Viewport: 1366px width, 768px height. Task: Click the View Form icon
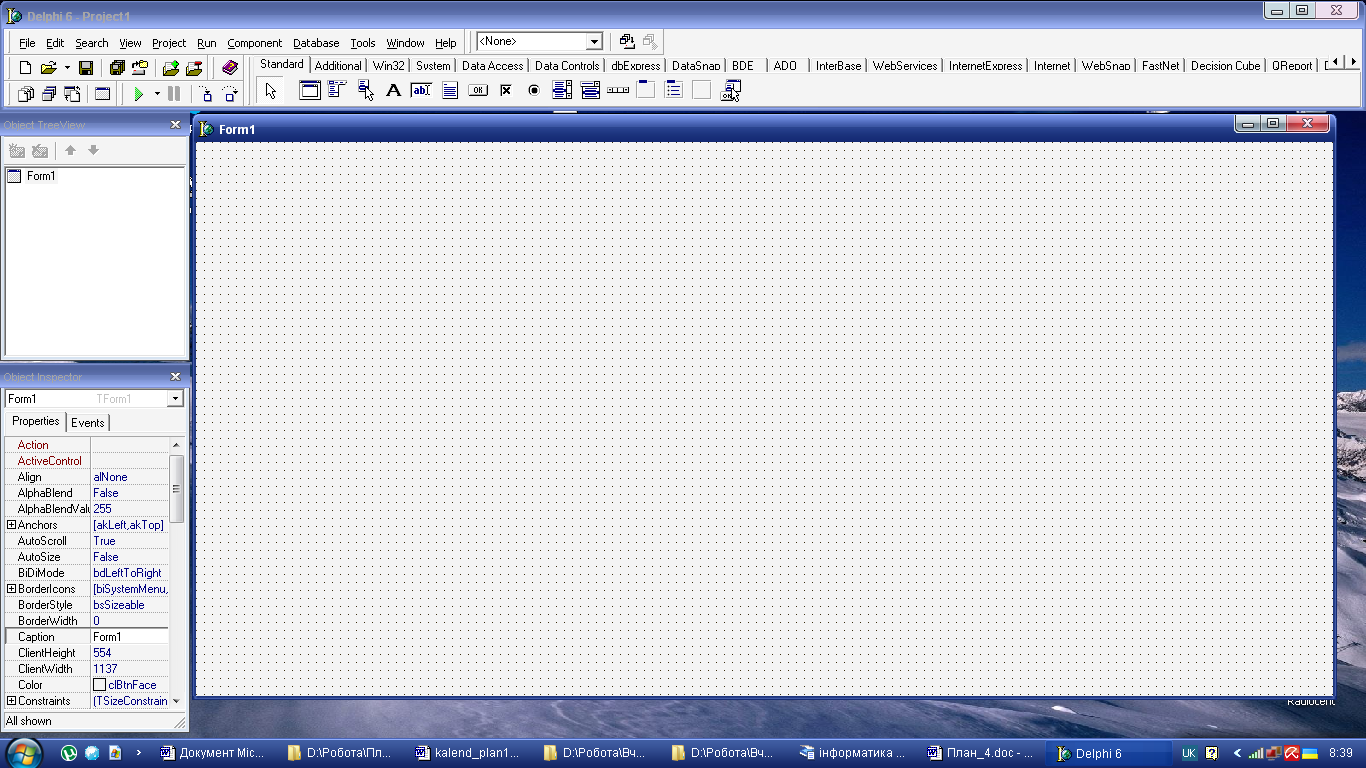48,94
